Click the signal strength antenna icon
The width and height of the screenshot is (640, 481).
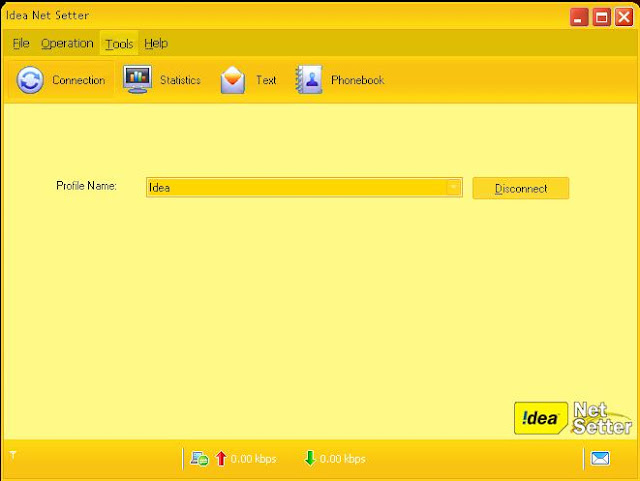[x=13, y=454]
